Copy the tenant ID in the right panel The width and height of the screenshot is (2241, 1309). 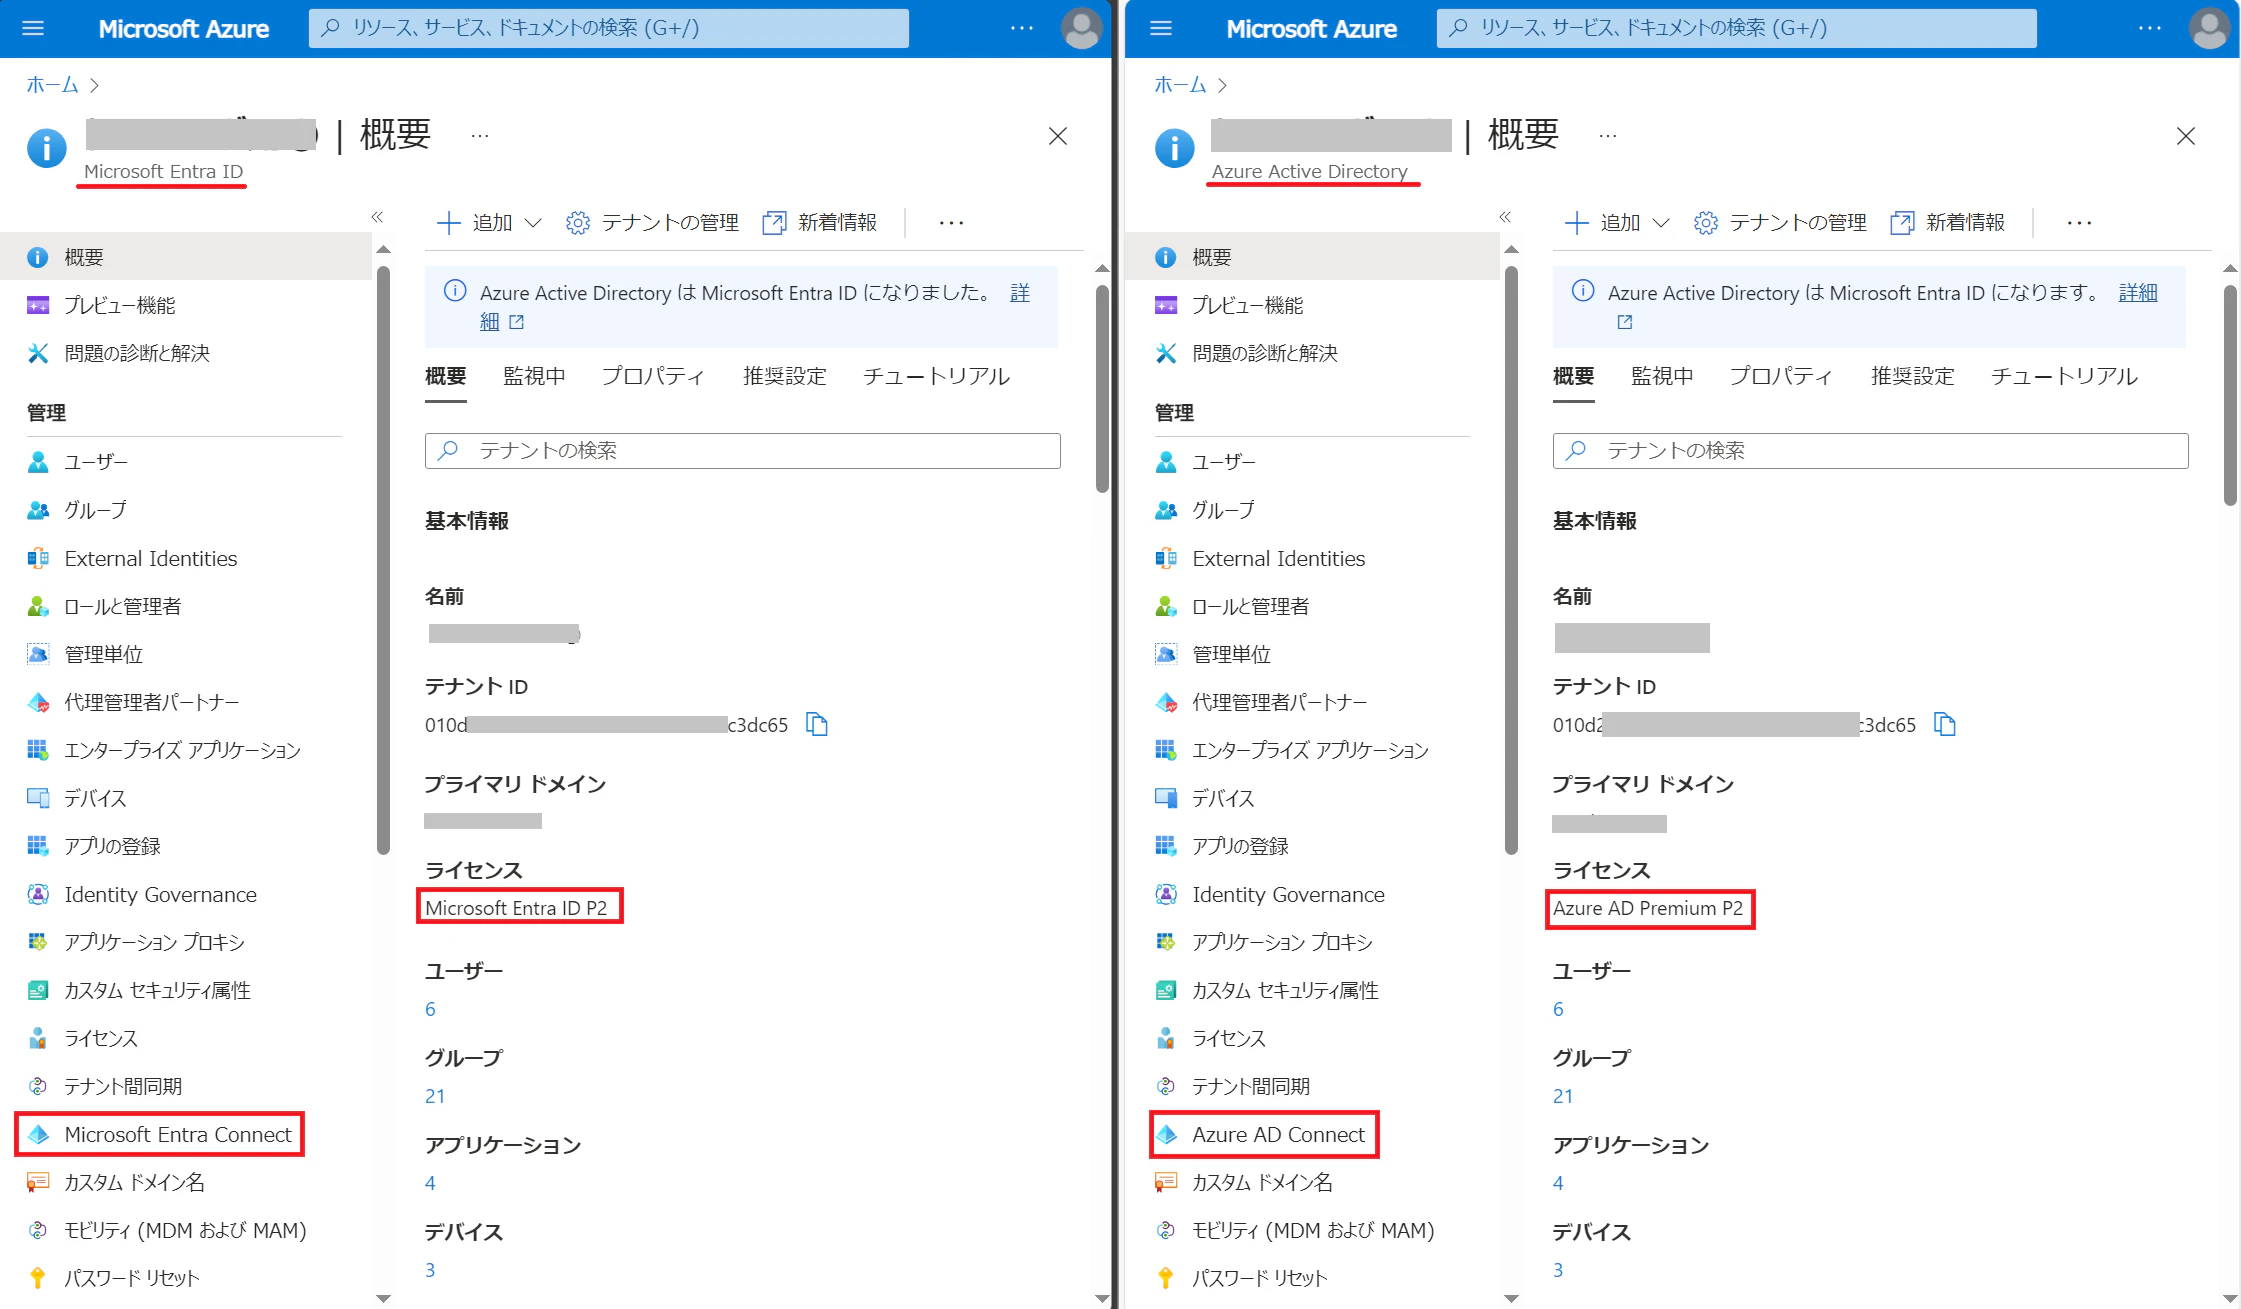(x=1945, y=724)
